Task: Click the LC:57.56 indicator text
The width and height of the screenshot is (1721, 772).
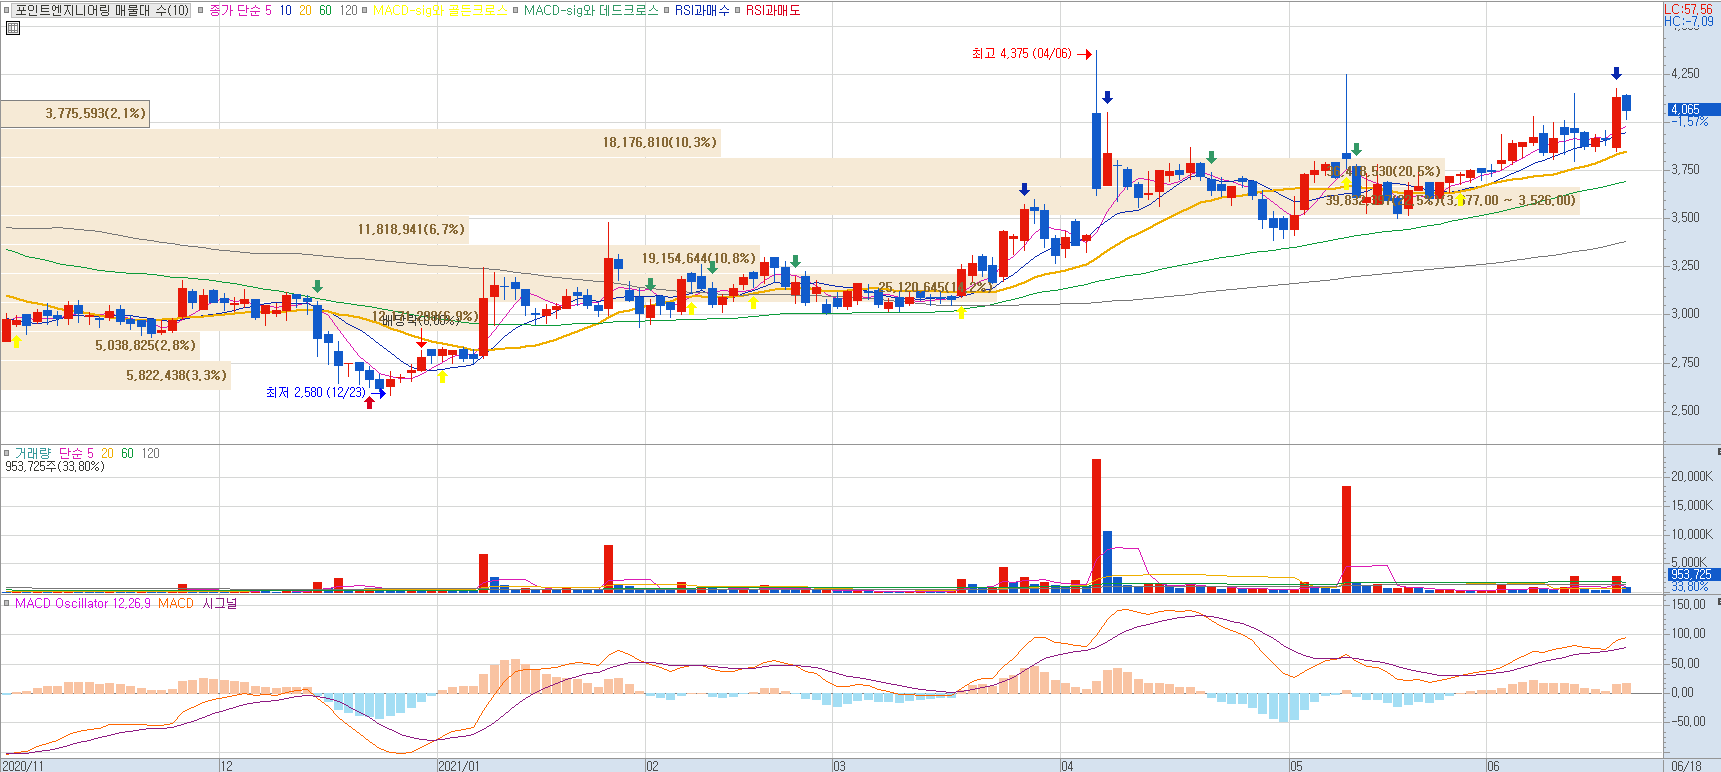Action: coord(1688,9)
